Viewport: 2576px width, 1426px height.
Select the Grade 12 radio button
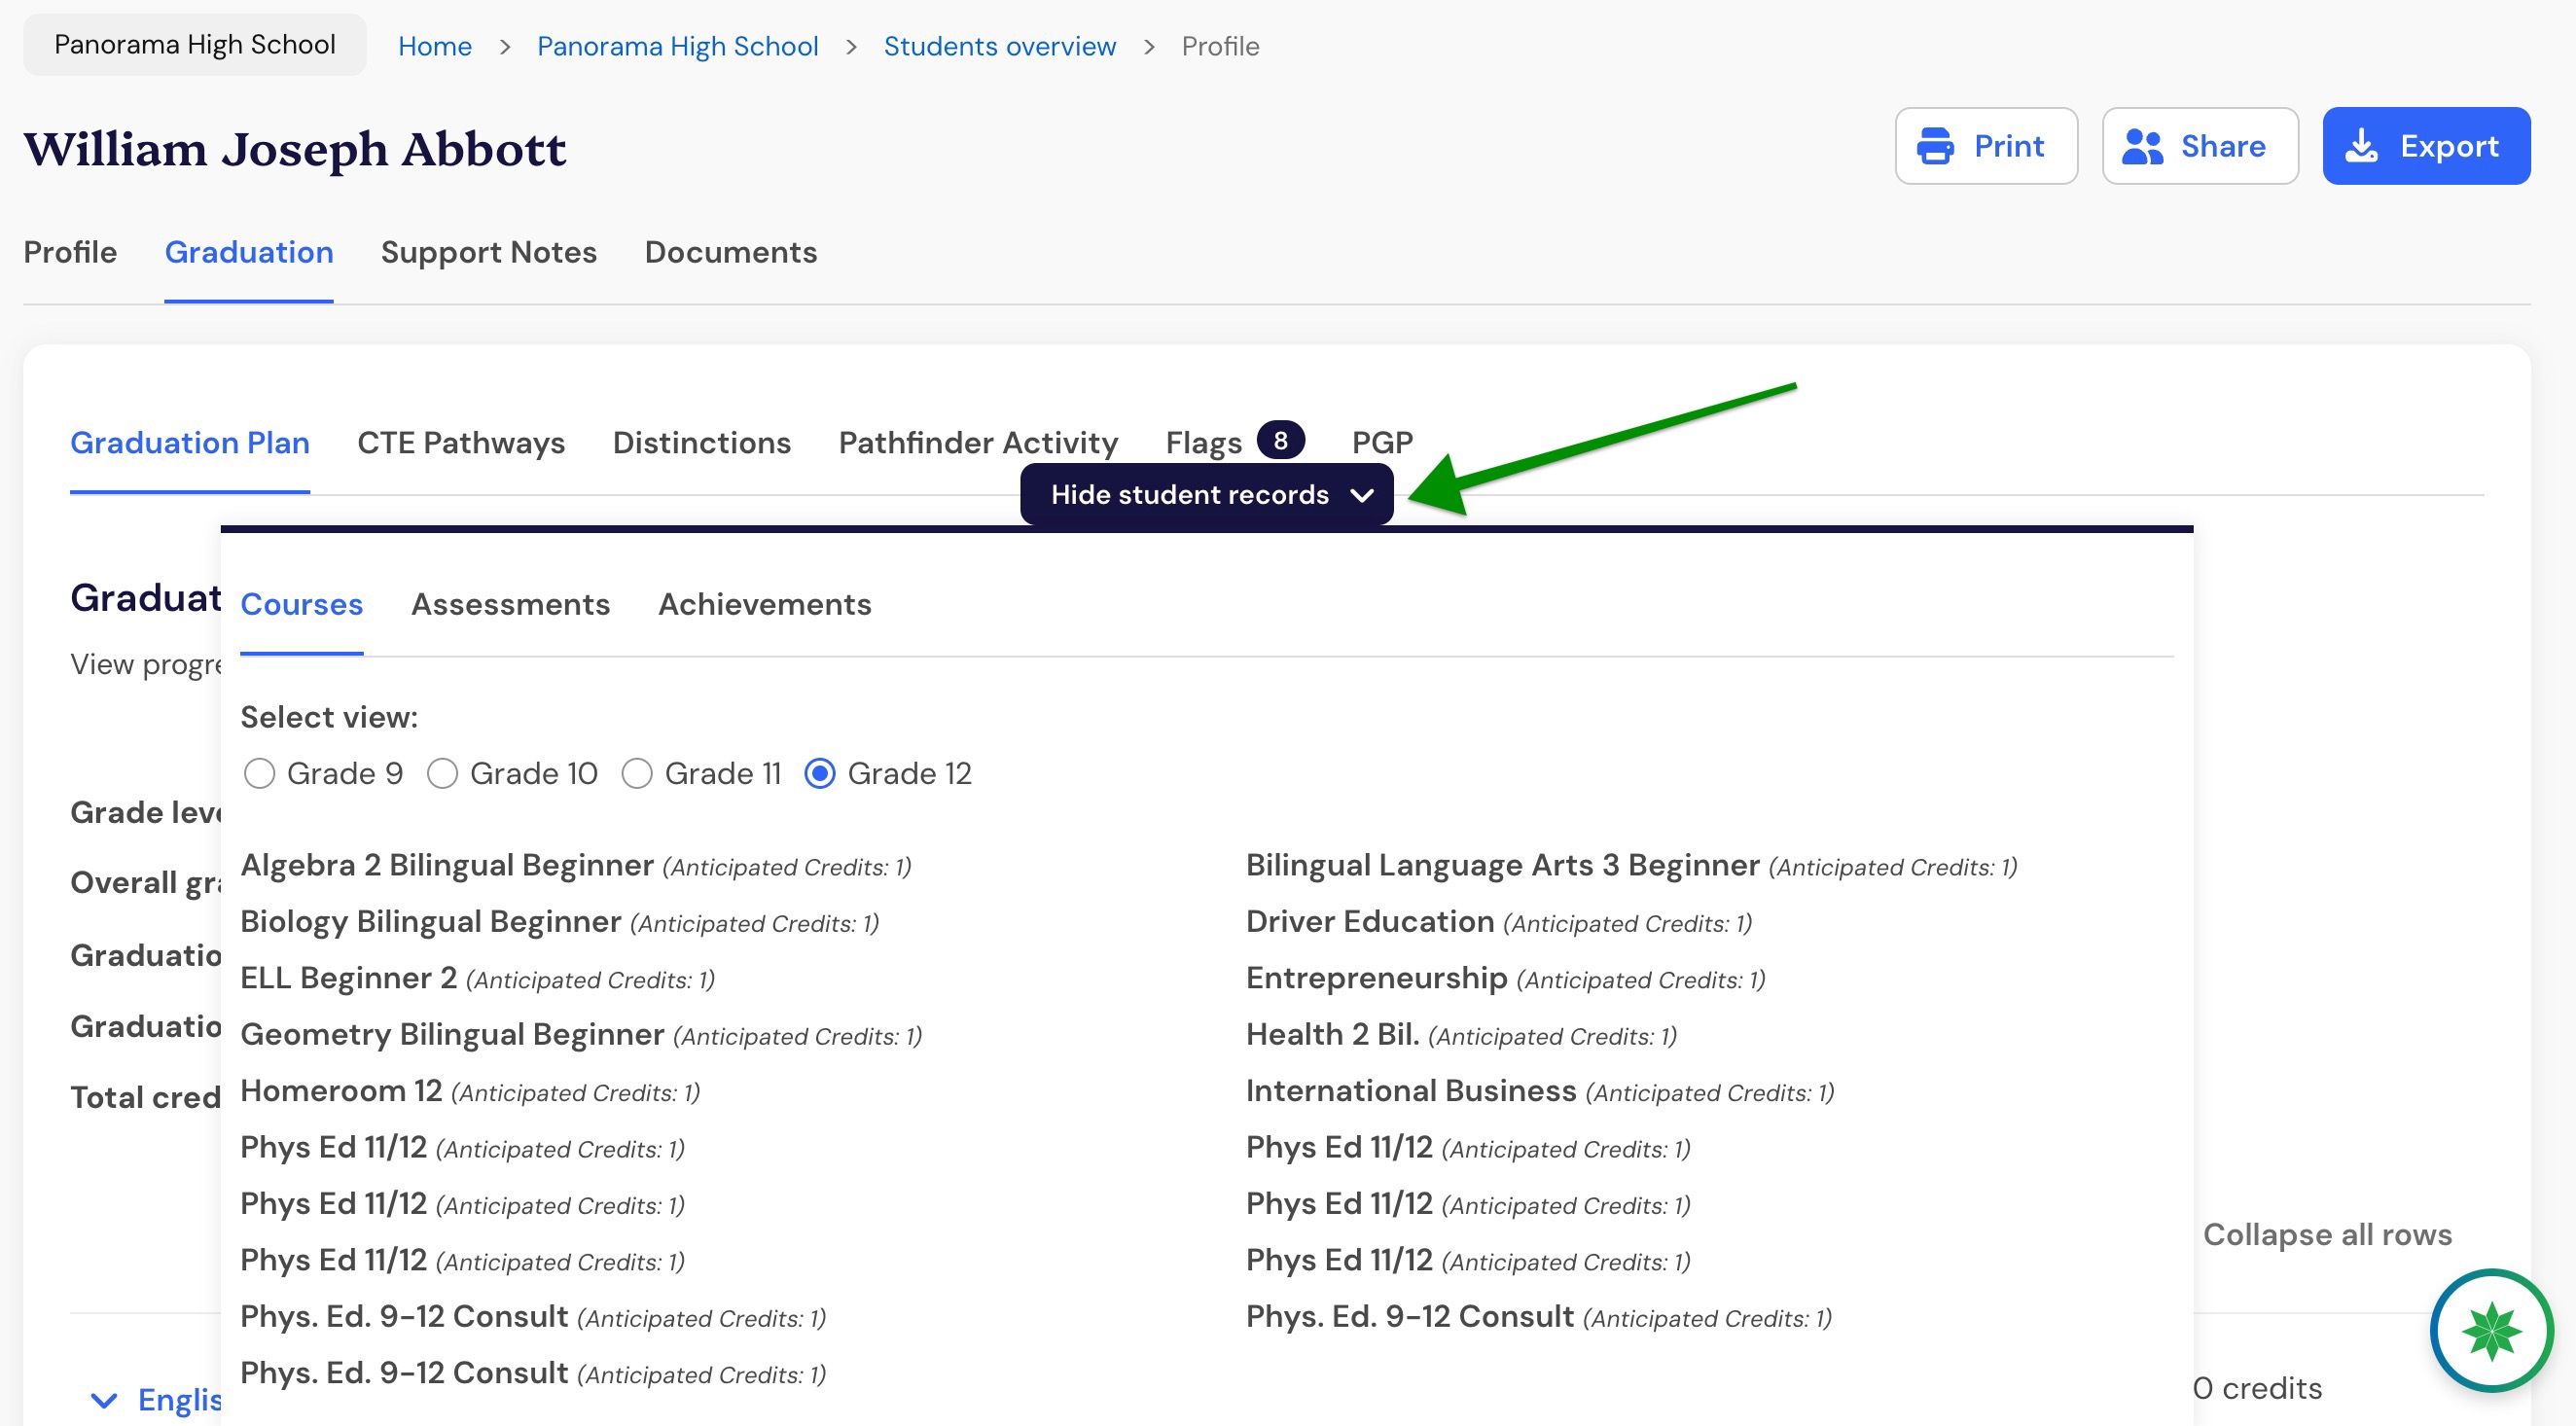(820, 773)
